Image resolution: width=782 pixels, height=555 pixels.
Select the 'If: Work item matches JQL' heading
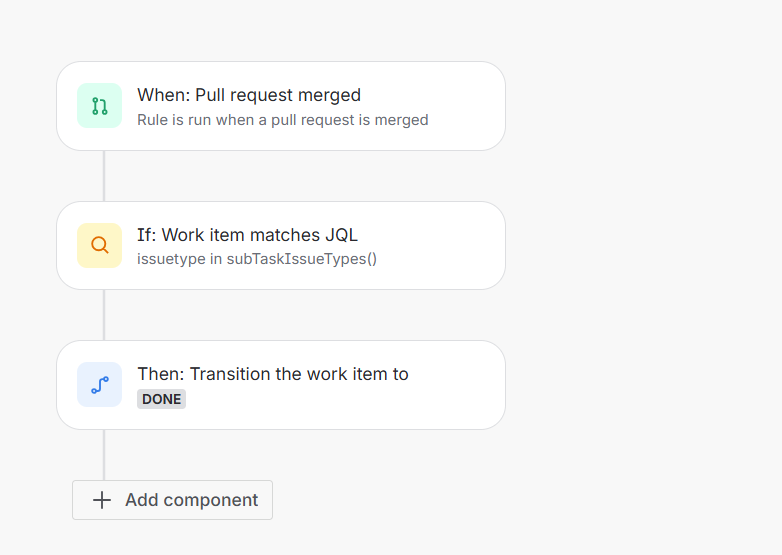coord(247,235)
